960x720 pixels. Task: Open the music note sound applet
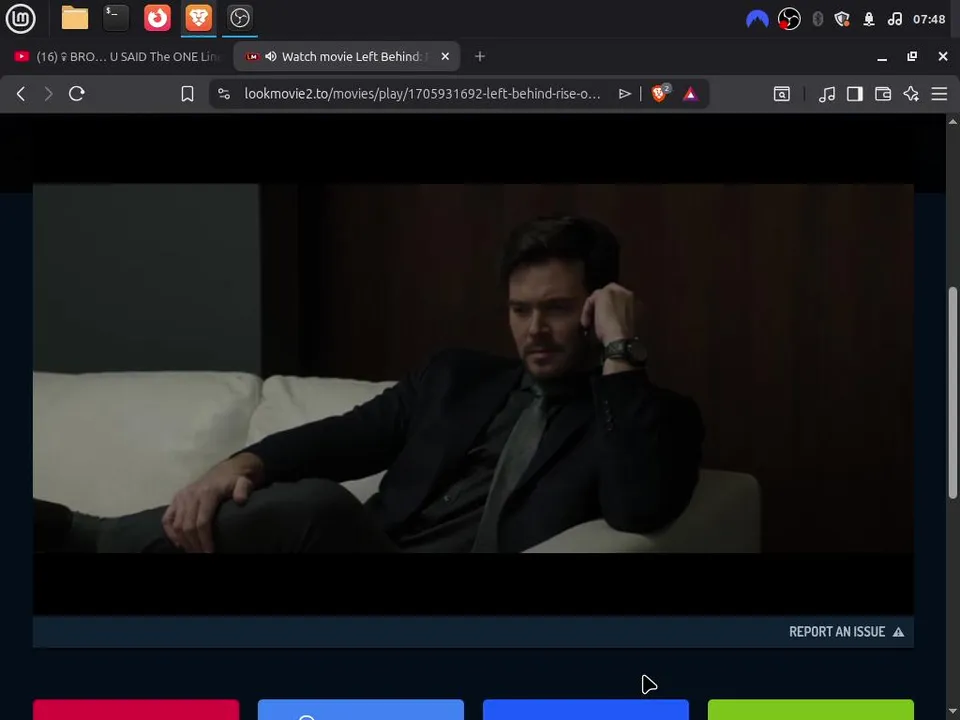[894, 20]
